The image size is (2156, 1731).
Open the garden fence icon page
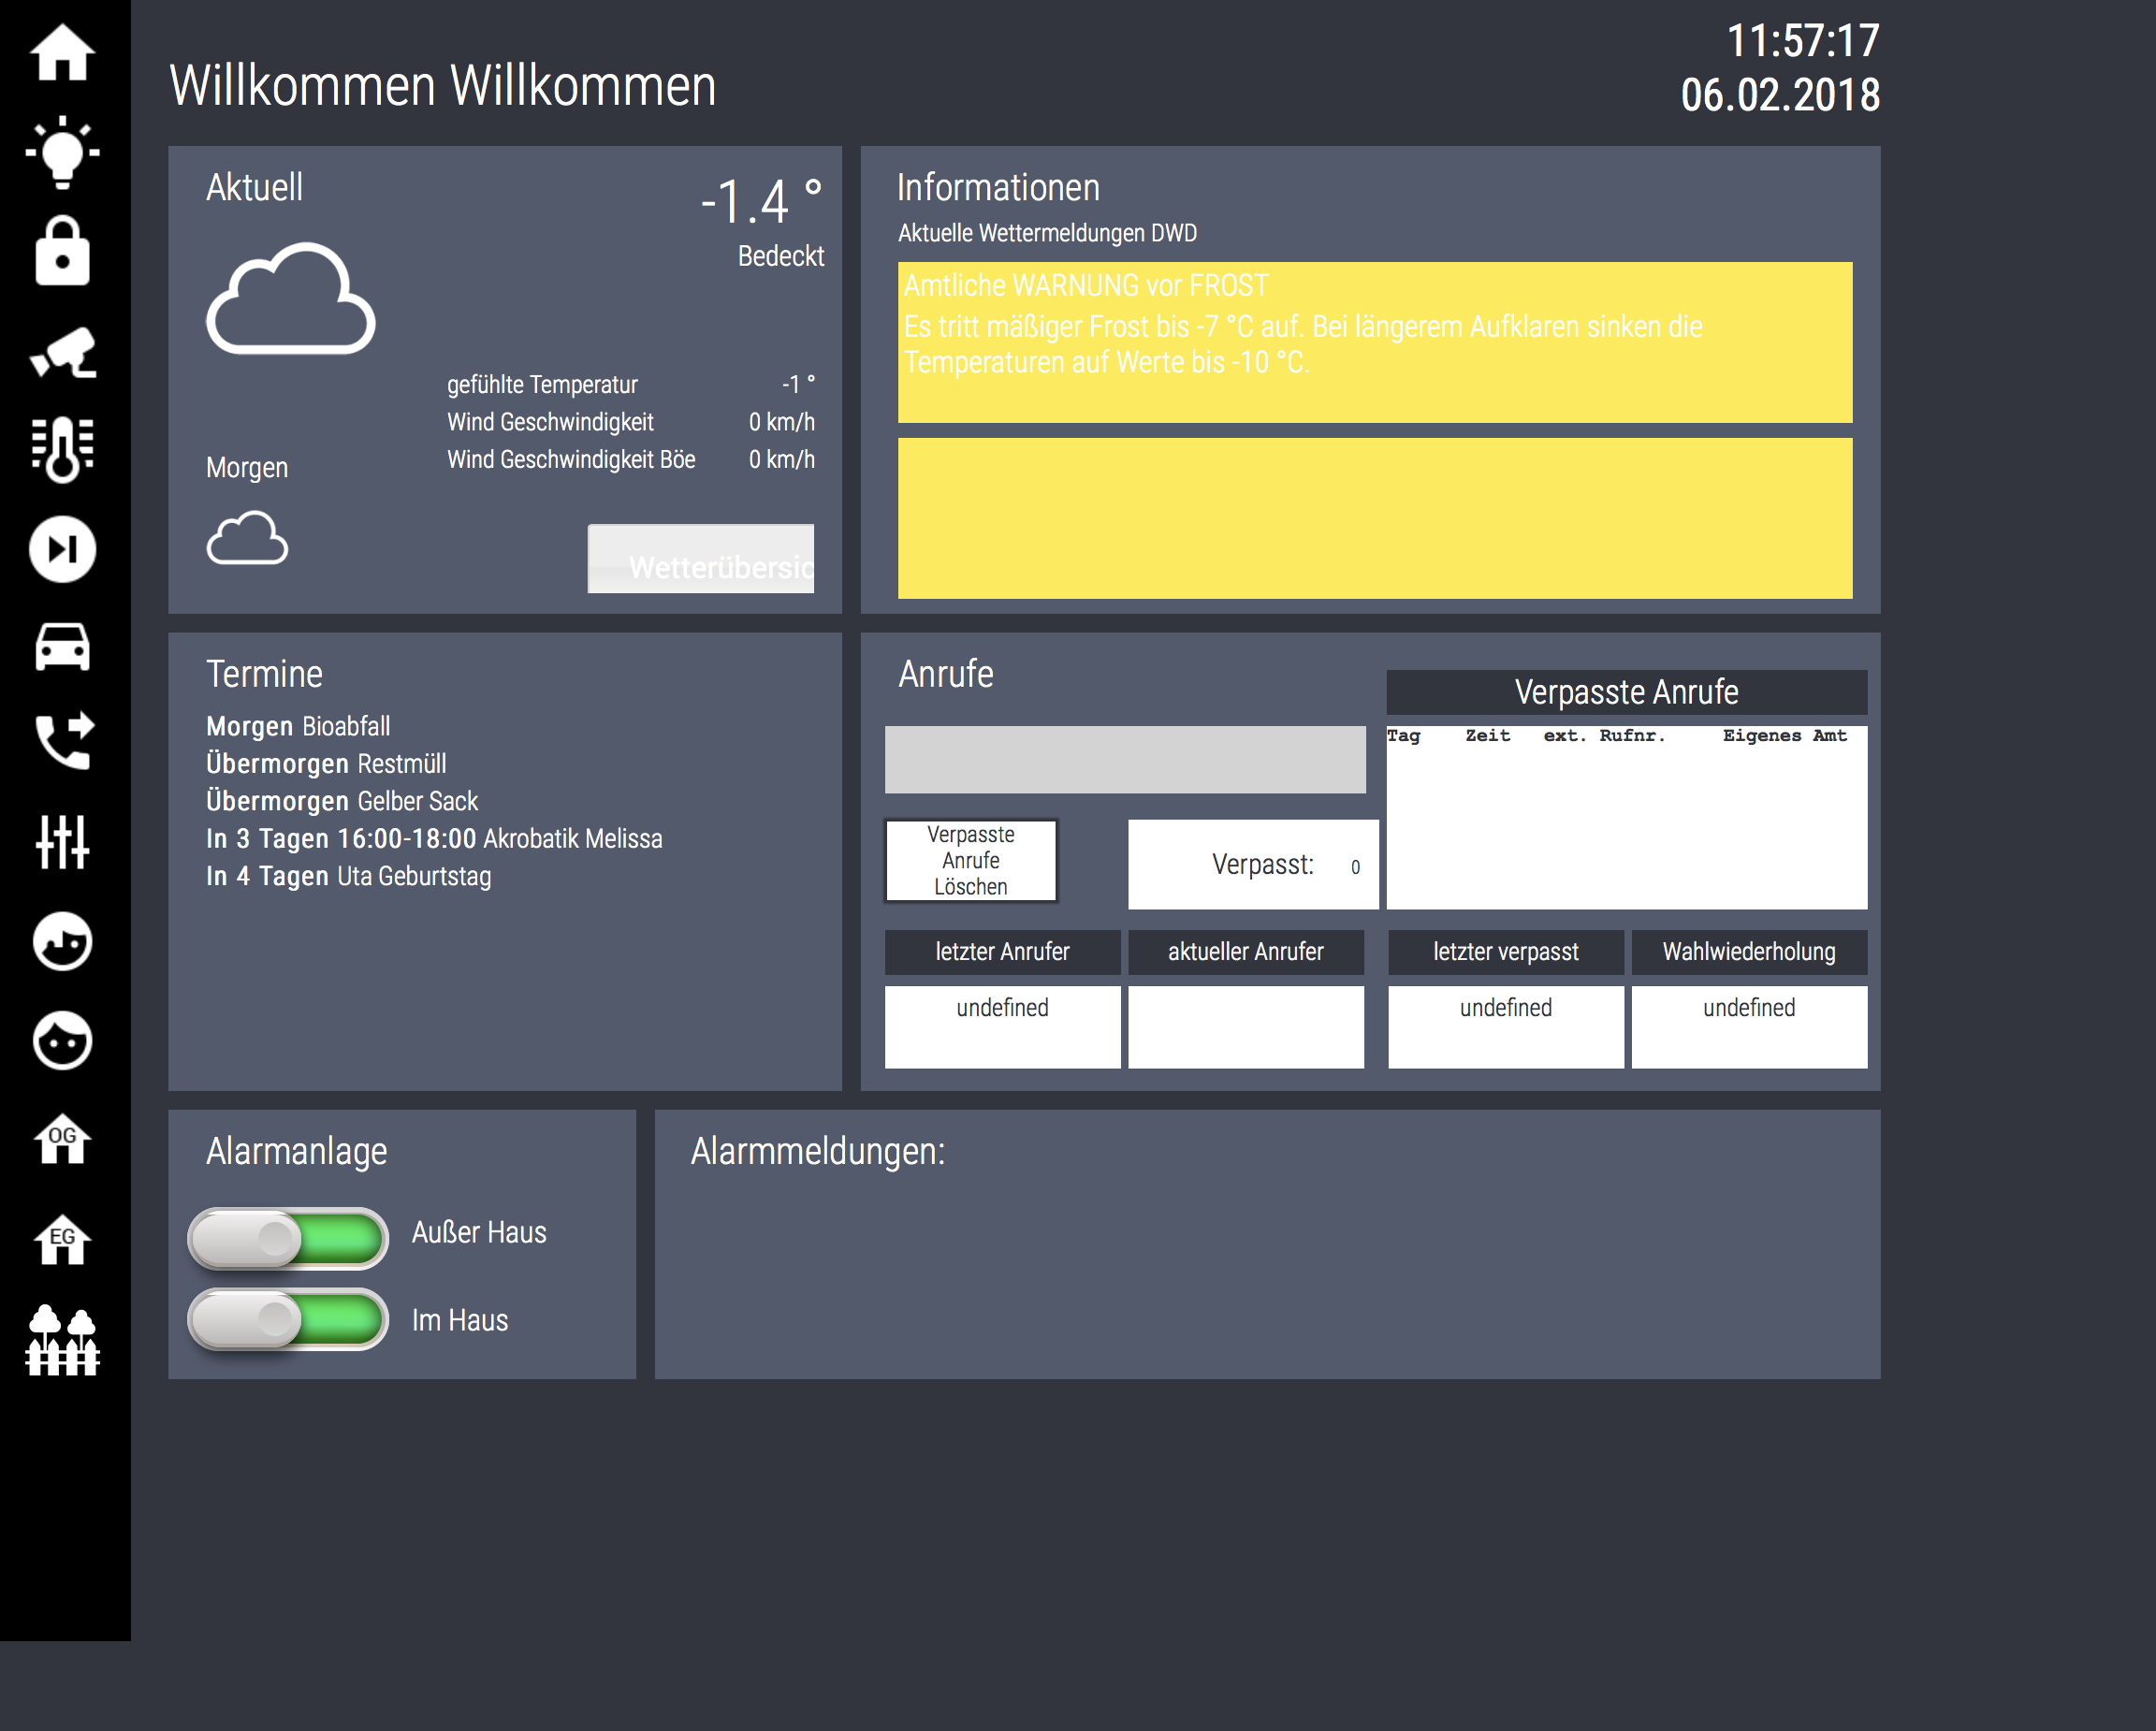(63, 1341)
